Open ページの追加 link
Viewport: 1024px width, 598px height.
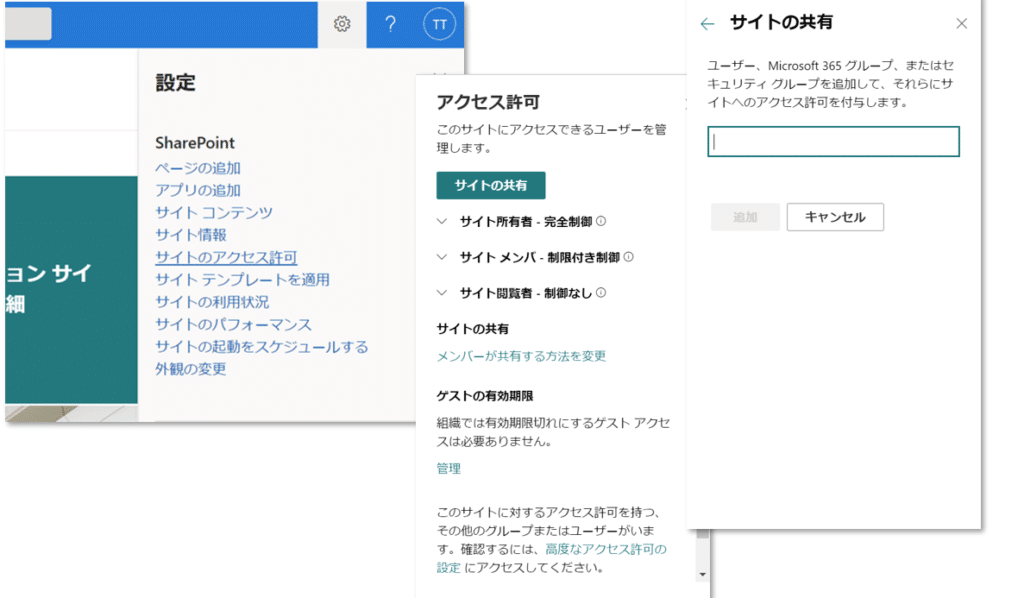coord(198,168)
